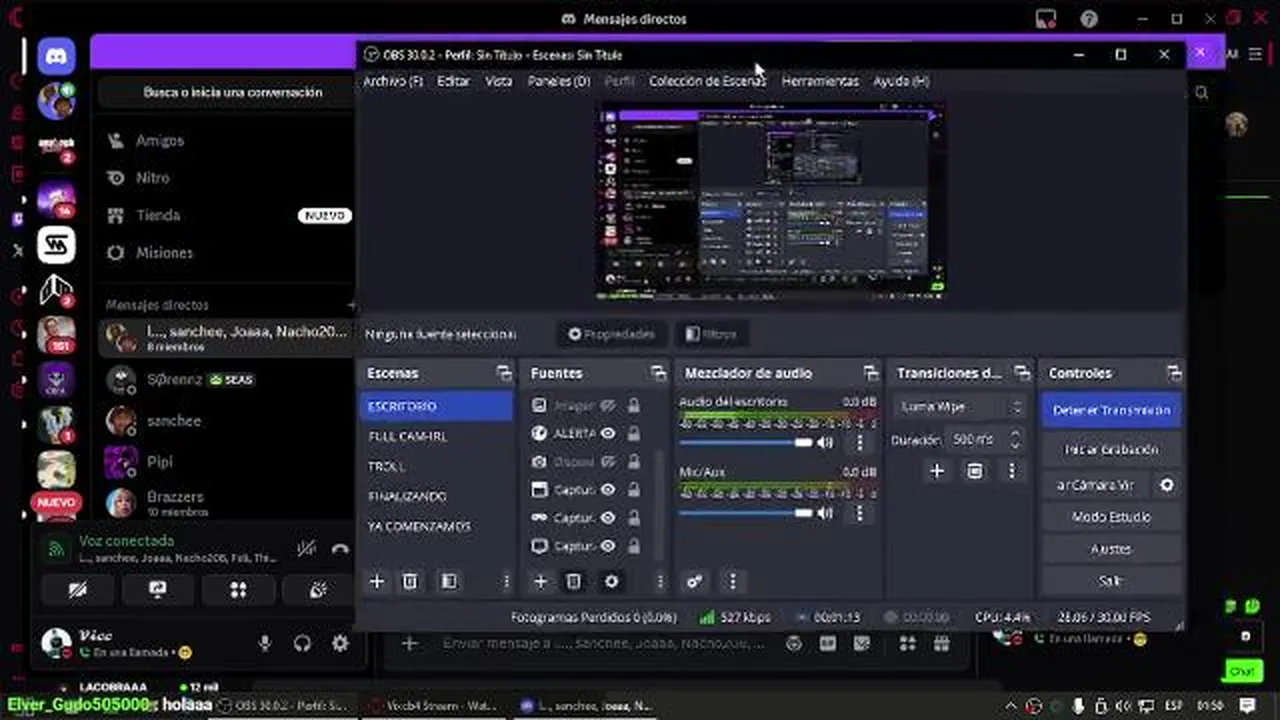Toggle Discord microphone mute icon
This screenshot has height=720, width=1280.
click(265, 644)
